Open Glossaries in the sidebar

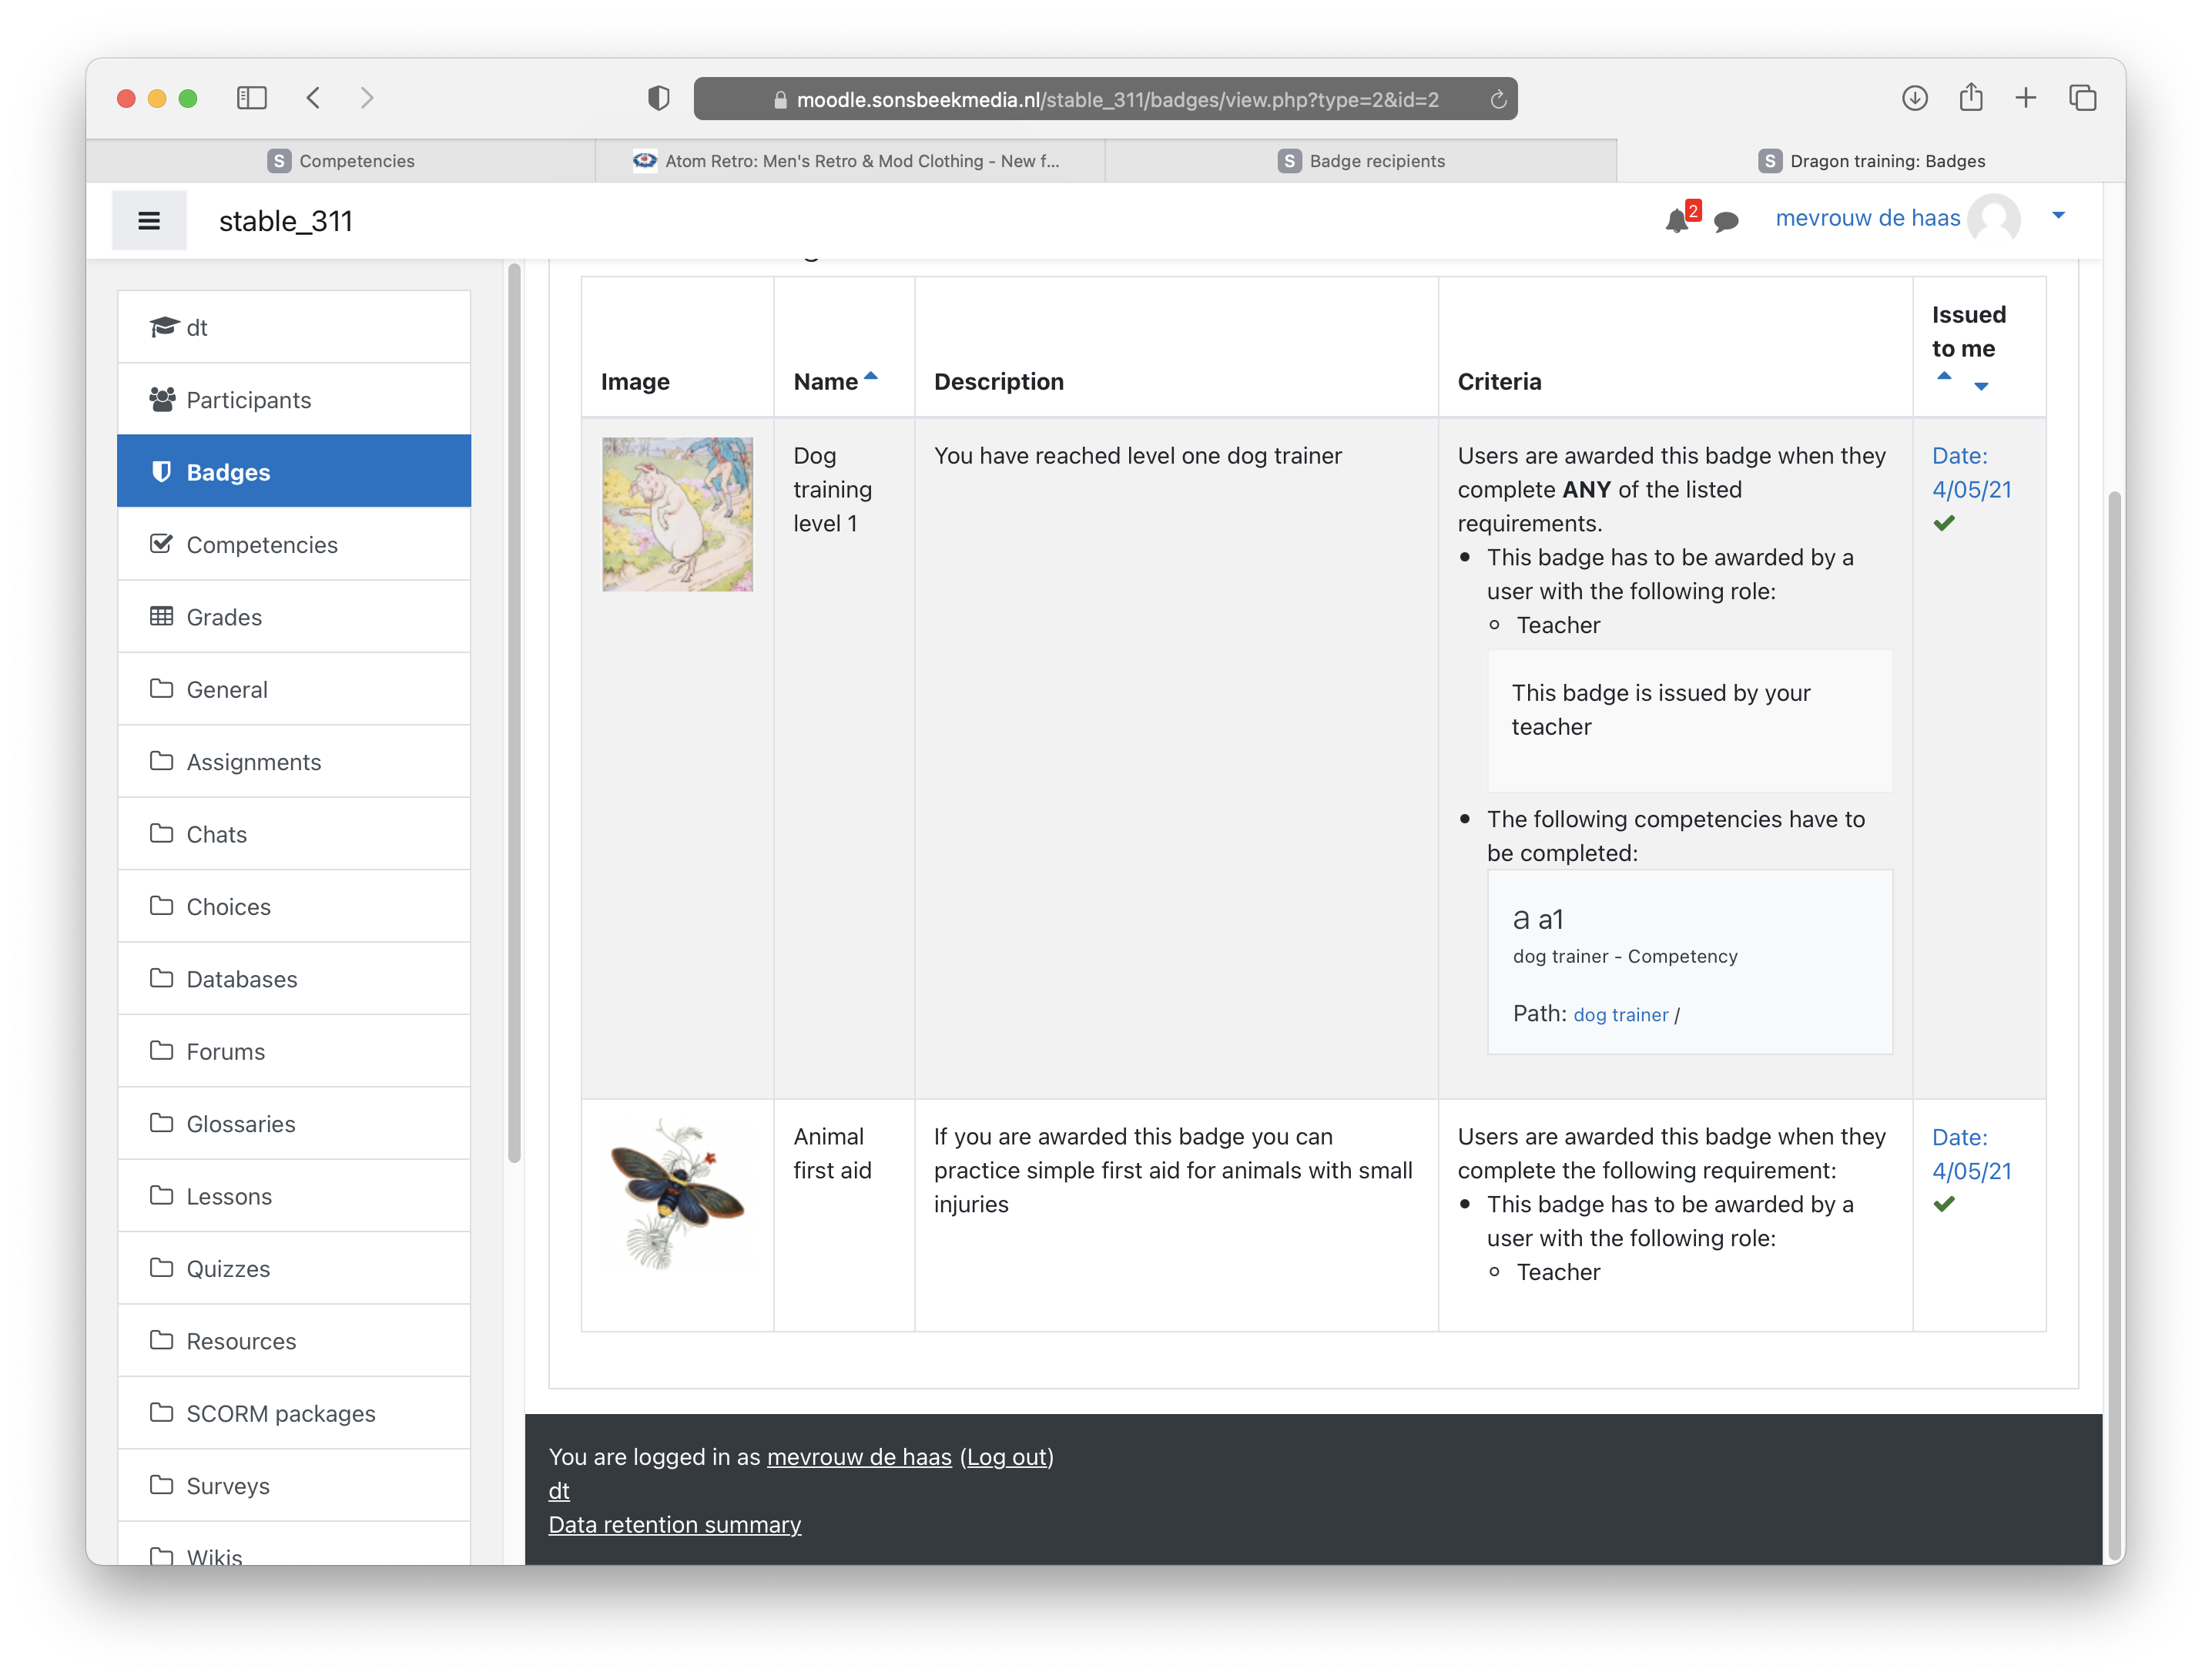tap(294, 1124)
